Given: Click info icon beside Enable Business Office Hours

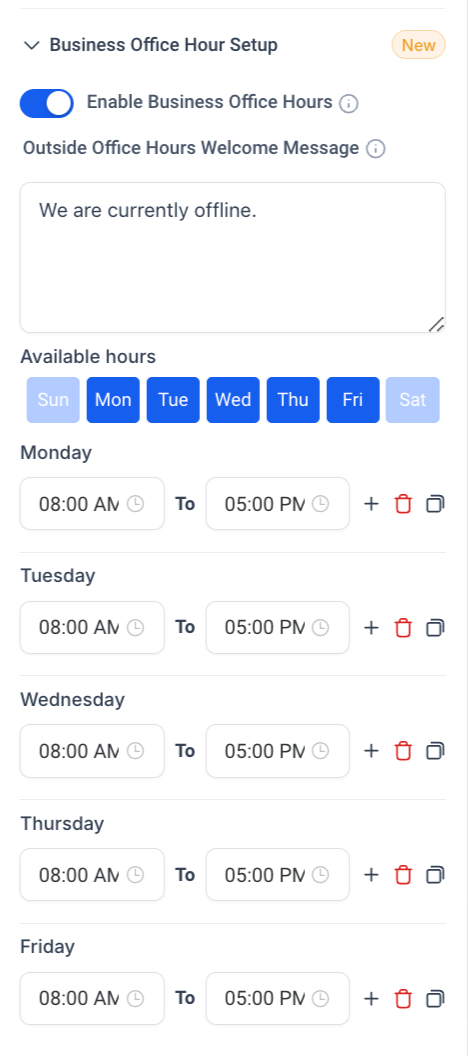Looking at the screenshot, I should pyautogui.click(x=348, y=104).
